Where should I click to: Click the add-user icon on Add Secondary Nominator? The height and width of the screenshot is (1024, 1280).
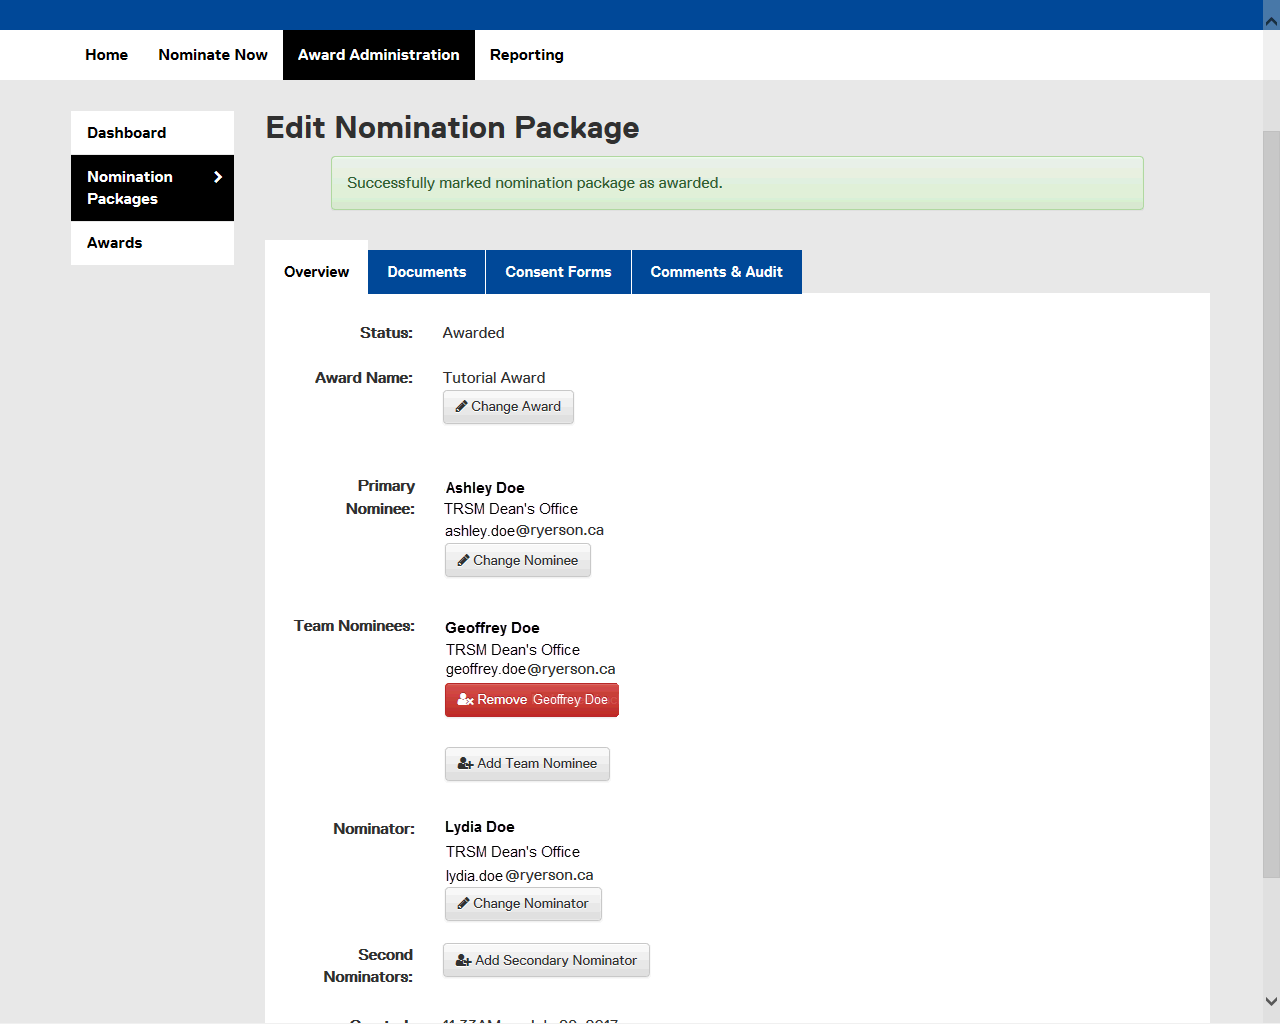(463, 961)
